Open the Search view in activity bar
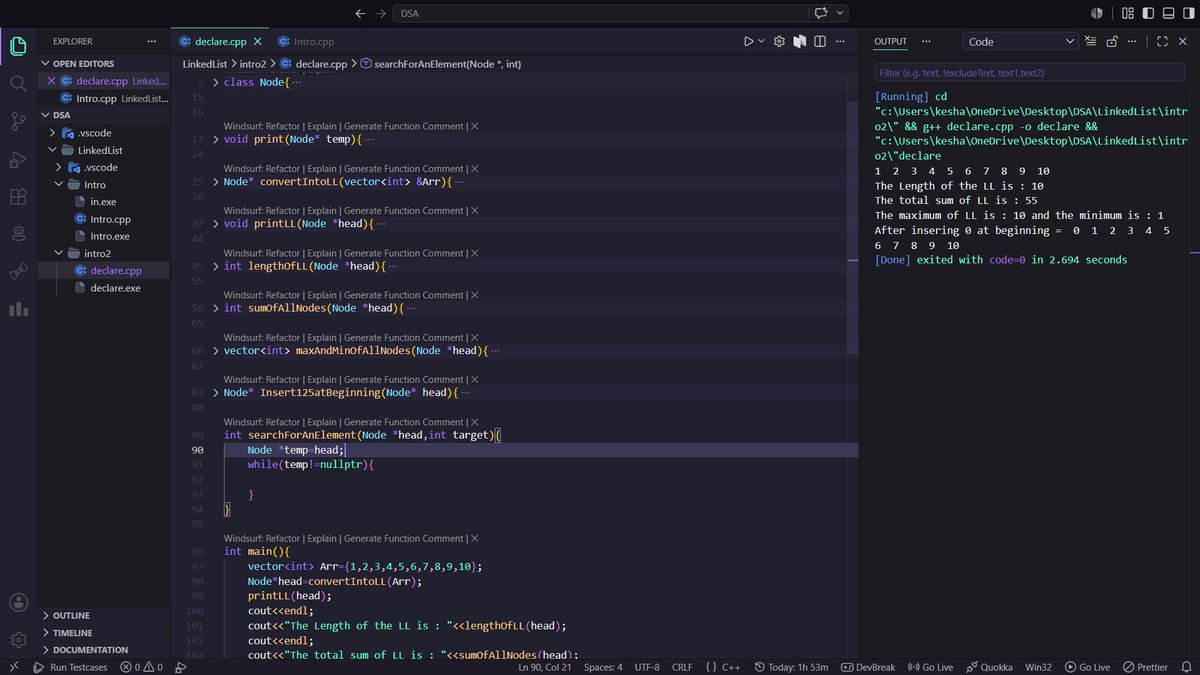Screen dimensions: 1200x675 pyautogui.click(x=18, y=83)
